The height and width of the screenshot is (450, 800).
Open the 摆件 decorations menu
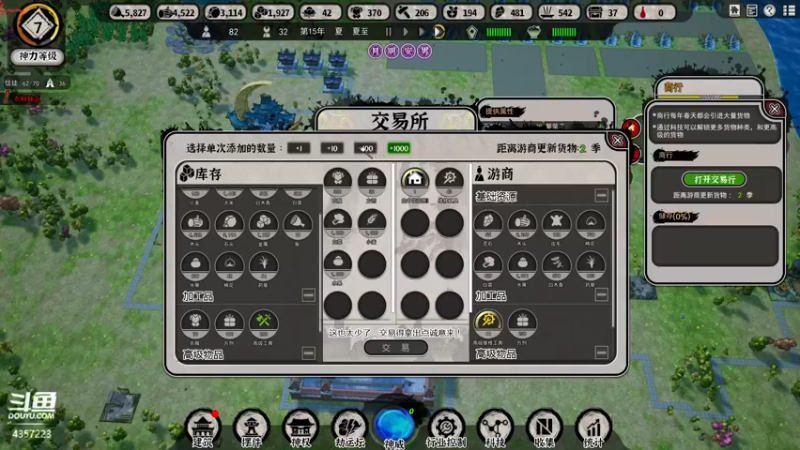click(x=251, y=428)
